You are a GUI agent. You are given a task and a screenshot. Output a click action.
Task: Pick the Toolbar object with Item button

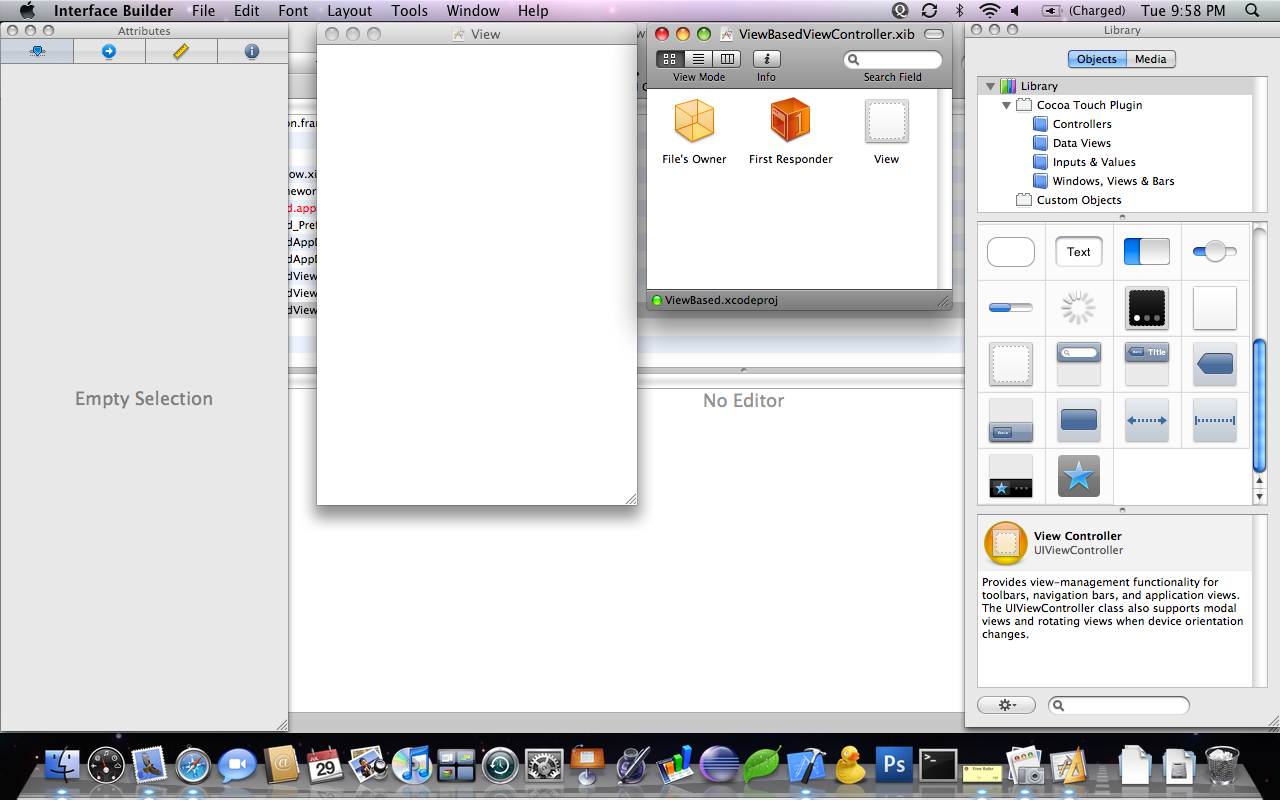1011,420
